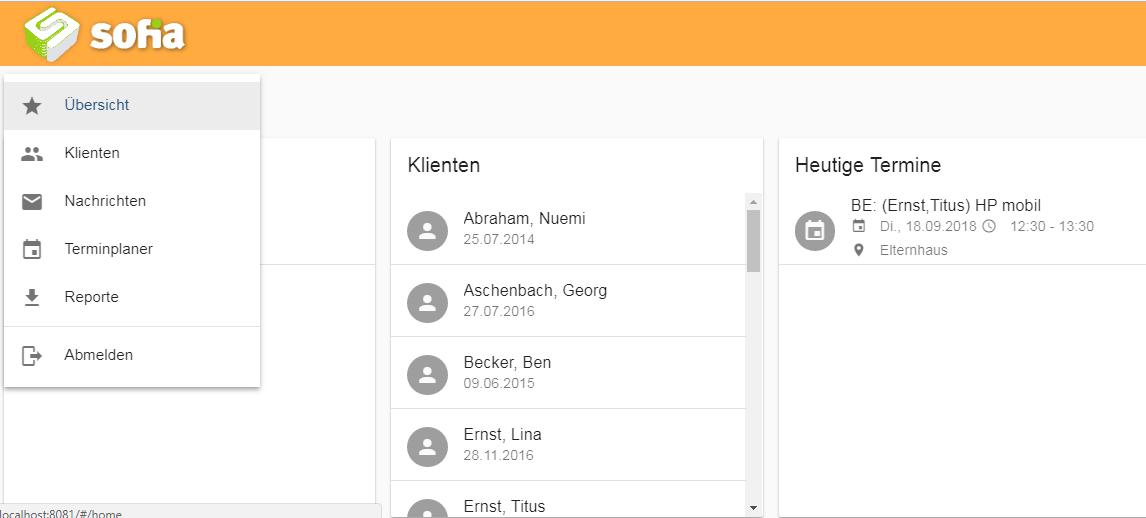Click scroll up arrow in Klienten list

click(x=753, y=201)
